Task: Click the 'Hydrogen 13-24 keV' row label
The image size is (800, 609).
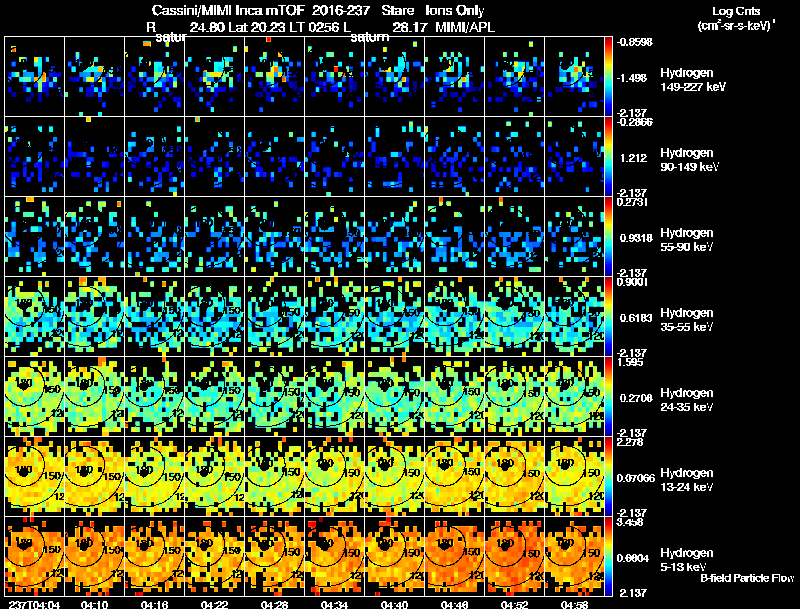Action: (x=687, y=480)
